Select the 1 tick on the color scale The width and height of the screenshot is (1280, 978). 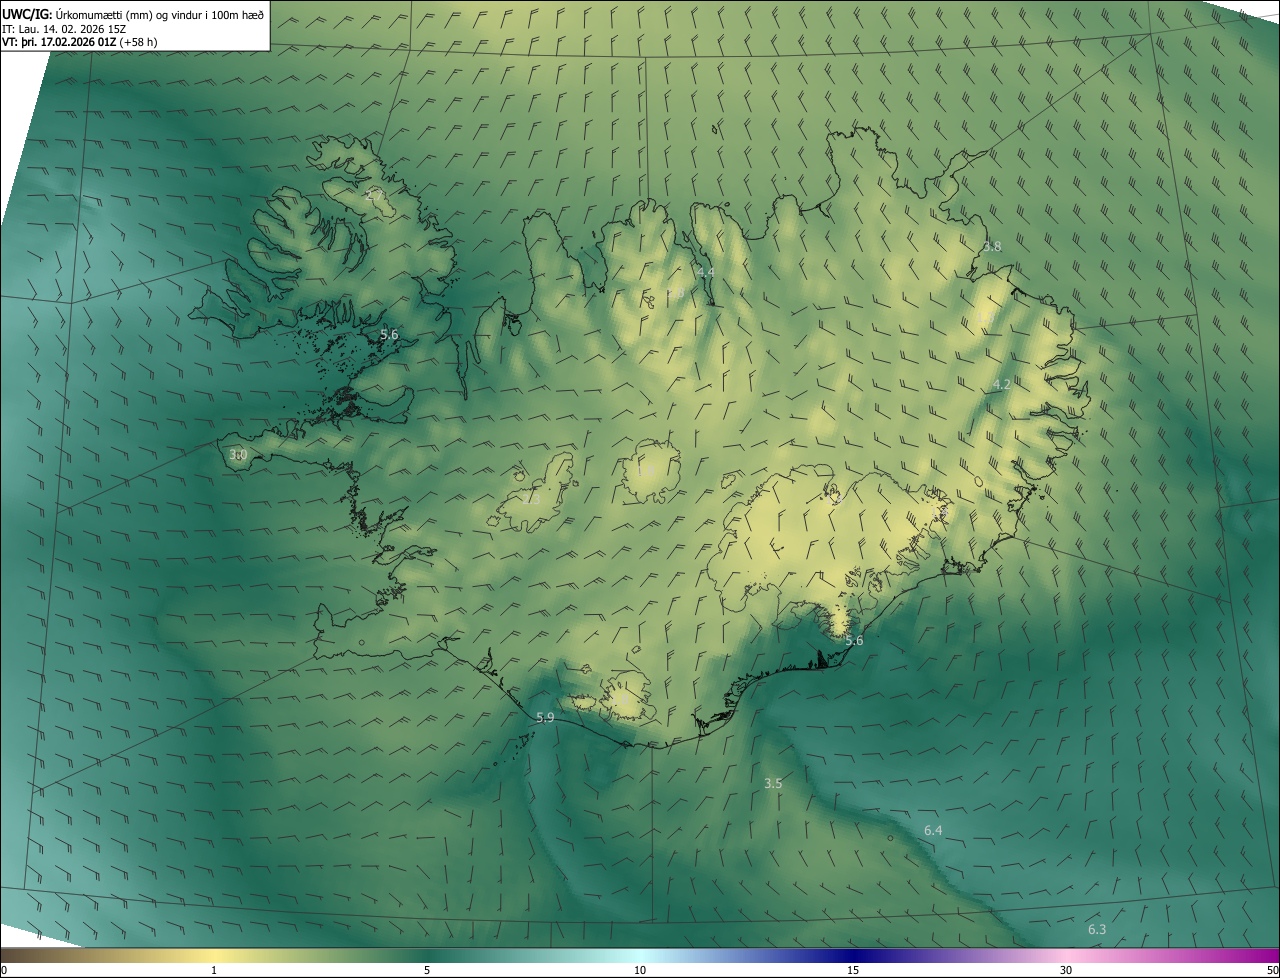coord(214,970)
